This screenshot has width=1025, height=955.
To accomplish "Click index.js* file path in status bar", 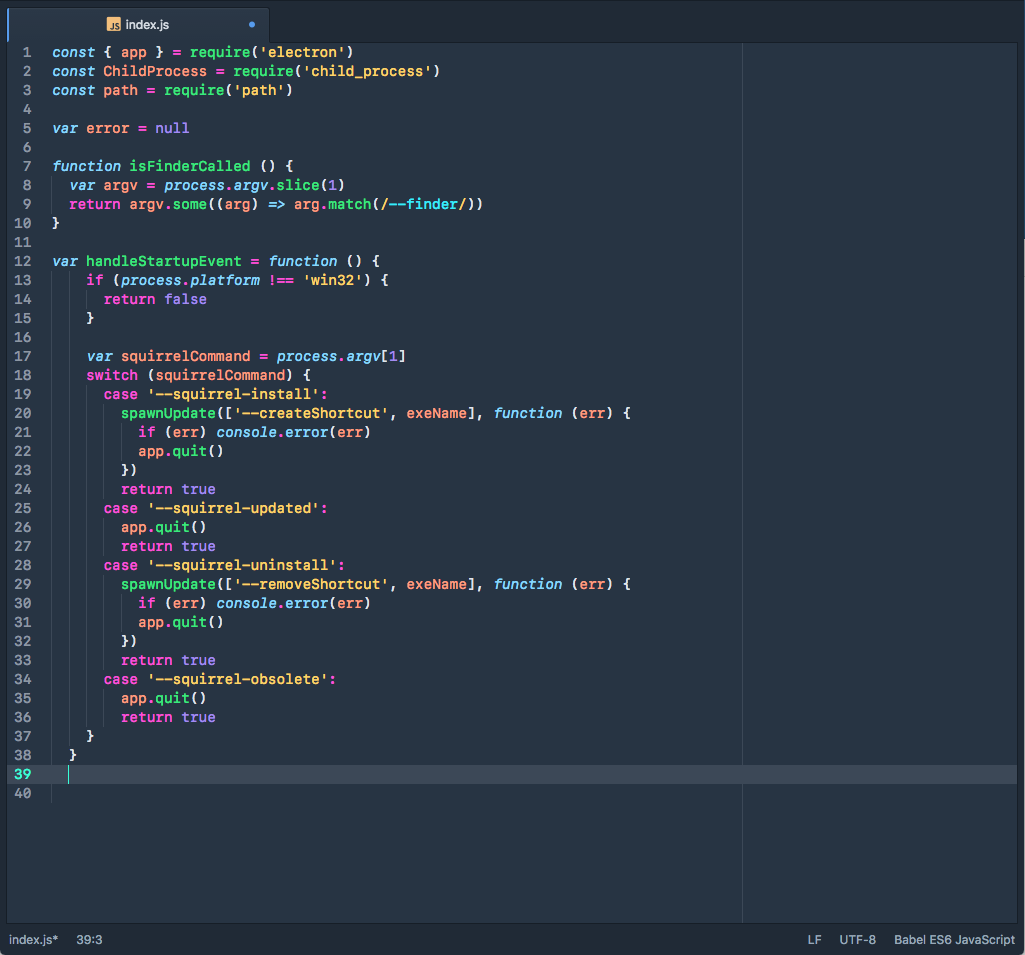I will 33,939.
